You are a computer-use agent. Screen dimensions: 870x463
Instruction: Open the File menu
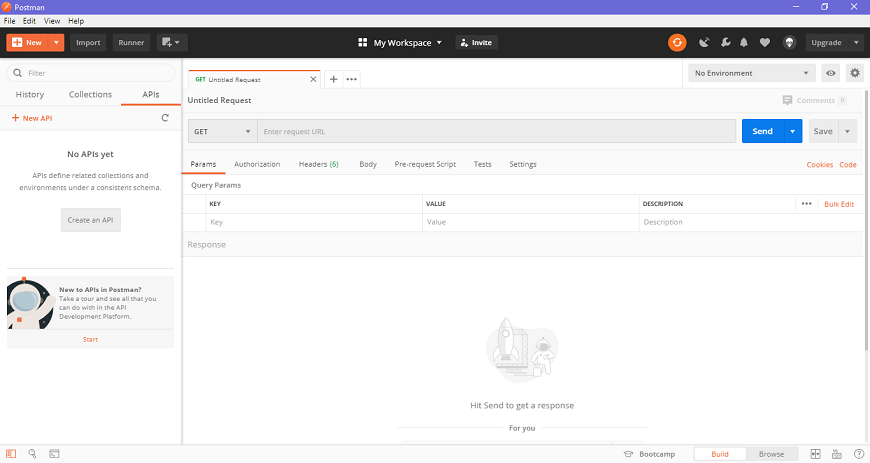pos(9,21)
